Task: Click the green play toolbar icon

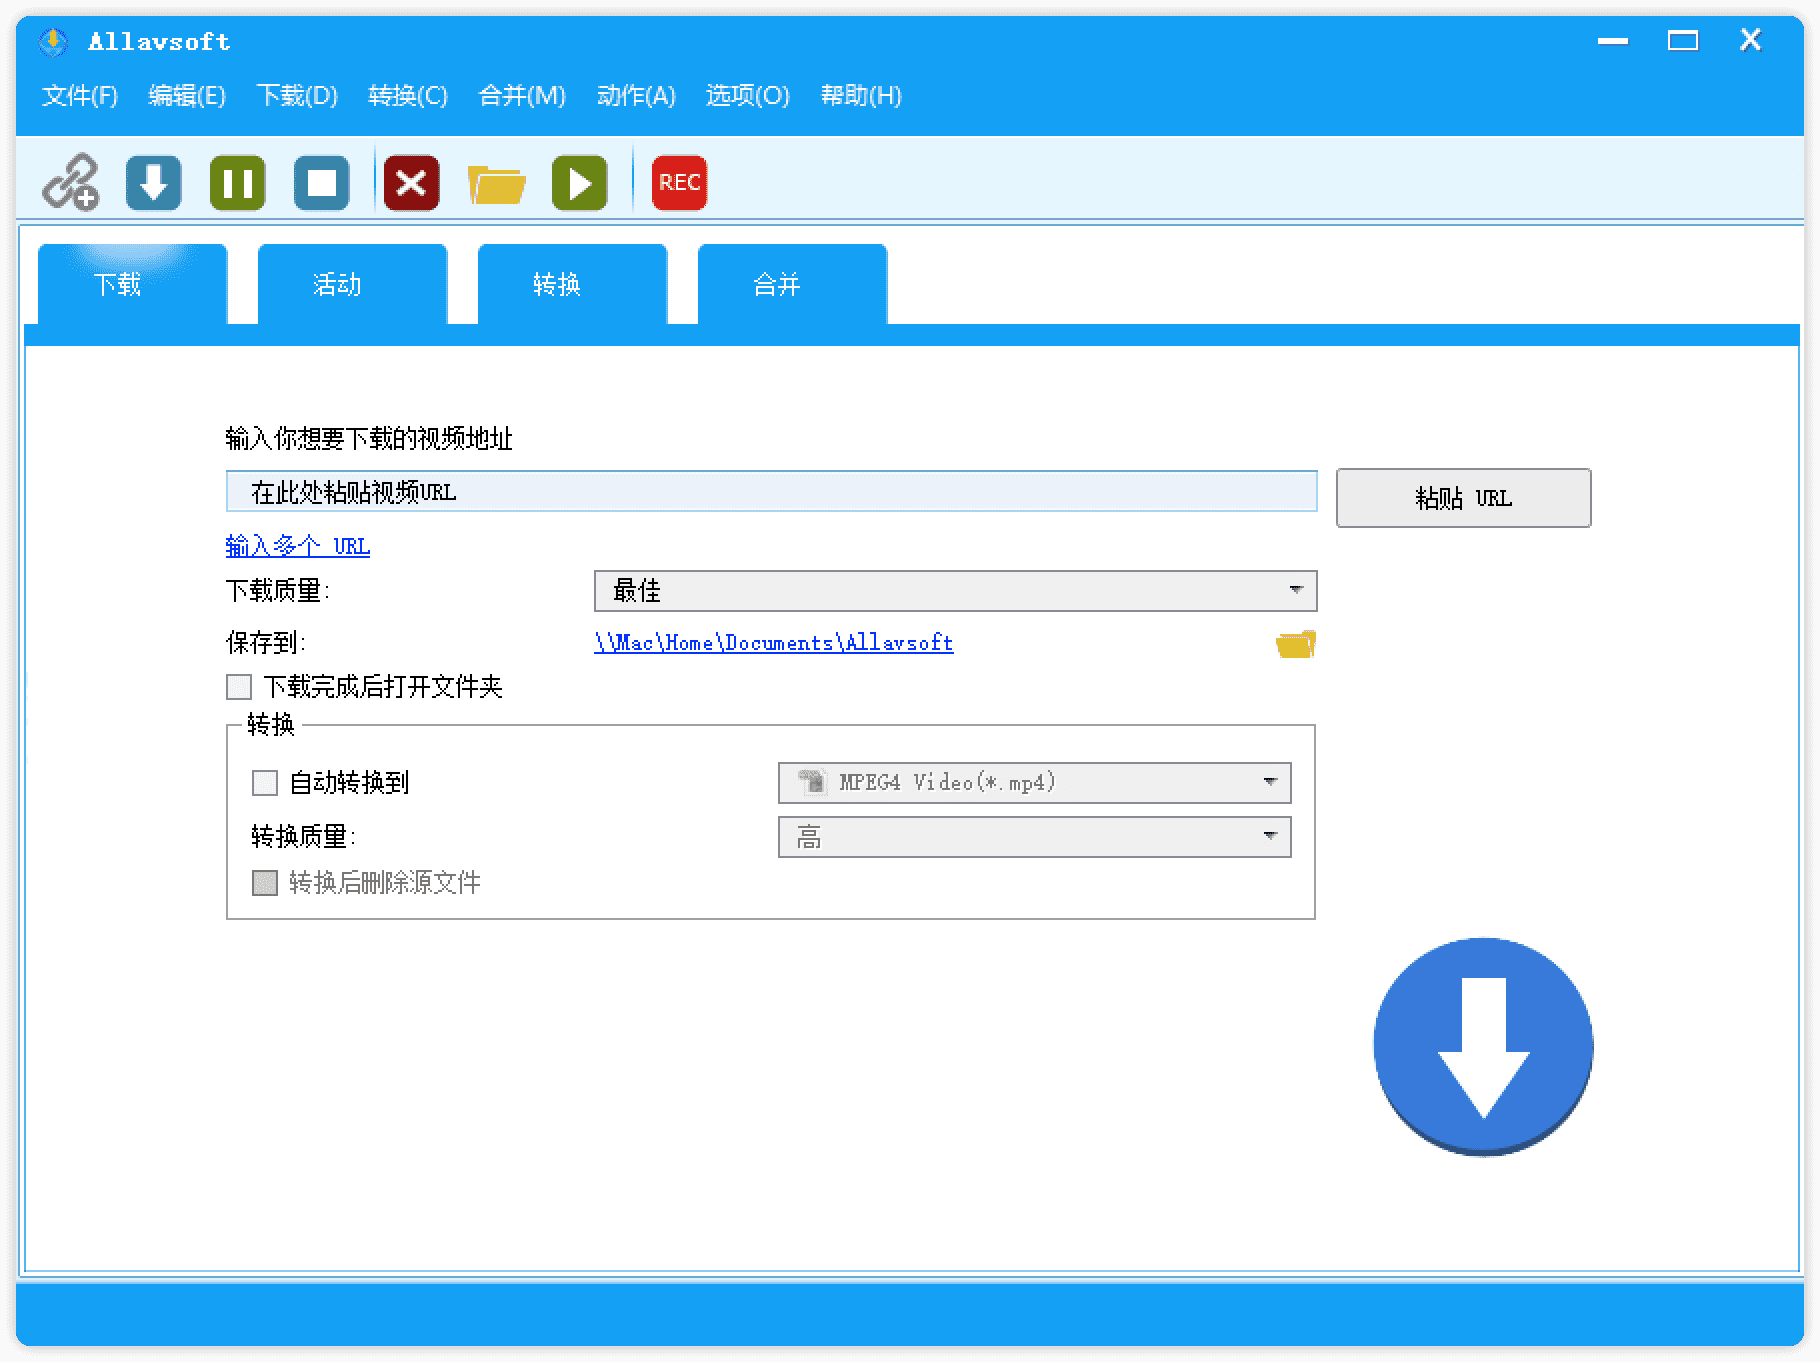Action: click(x=579, y=183)
